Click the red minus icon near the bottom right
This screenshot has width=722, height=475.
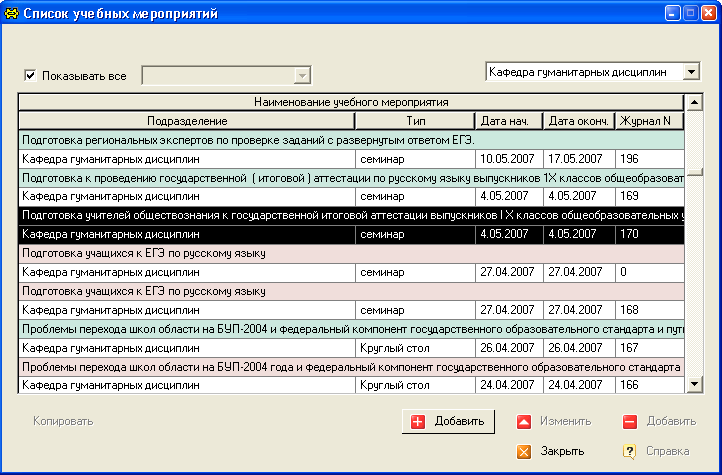(x=629, y=422)
